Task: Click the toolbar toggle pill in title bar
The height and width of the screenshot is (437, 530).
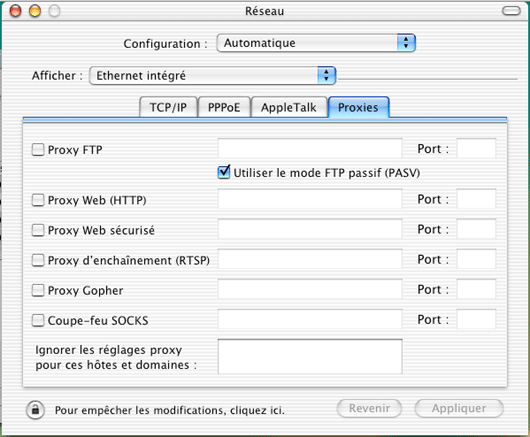Action: click(x=511, y=11)
